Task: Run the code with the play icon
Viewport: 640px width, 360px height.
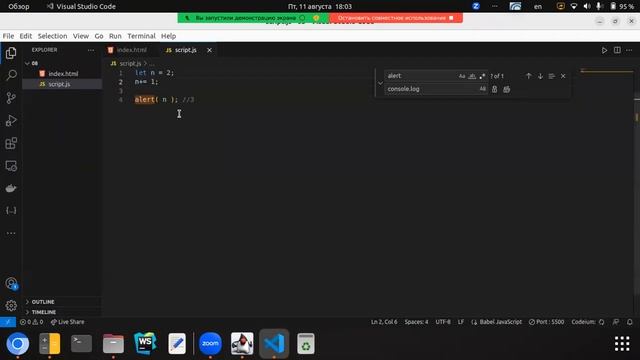Action: tap(604, 50)
